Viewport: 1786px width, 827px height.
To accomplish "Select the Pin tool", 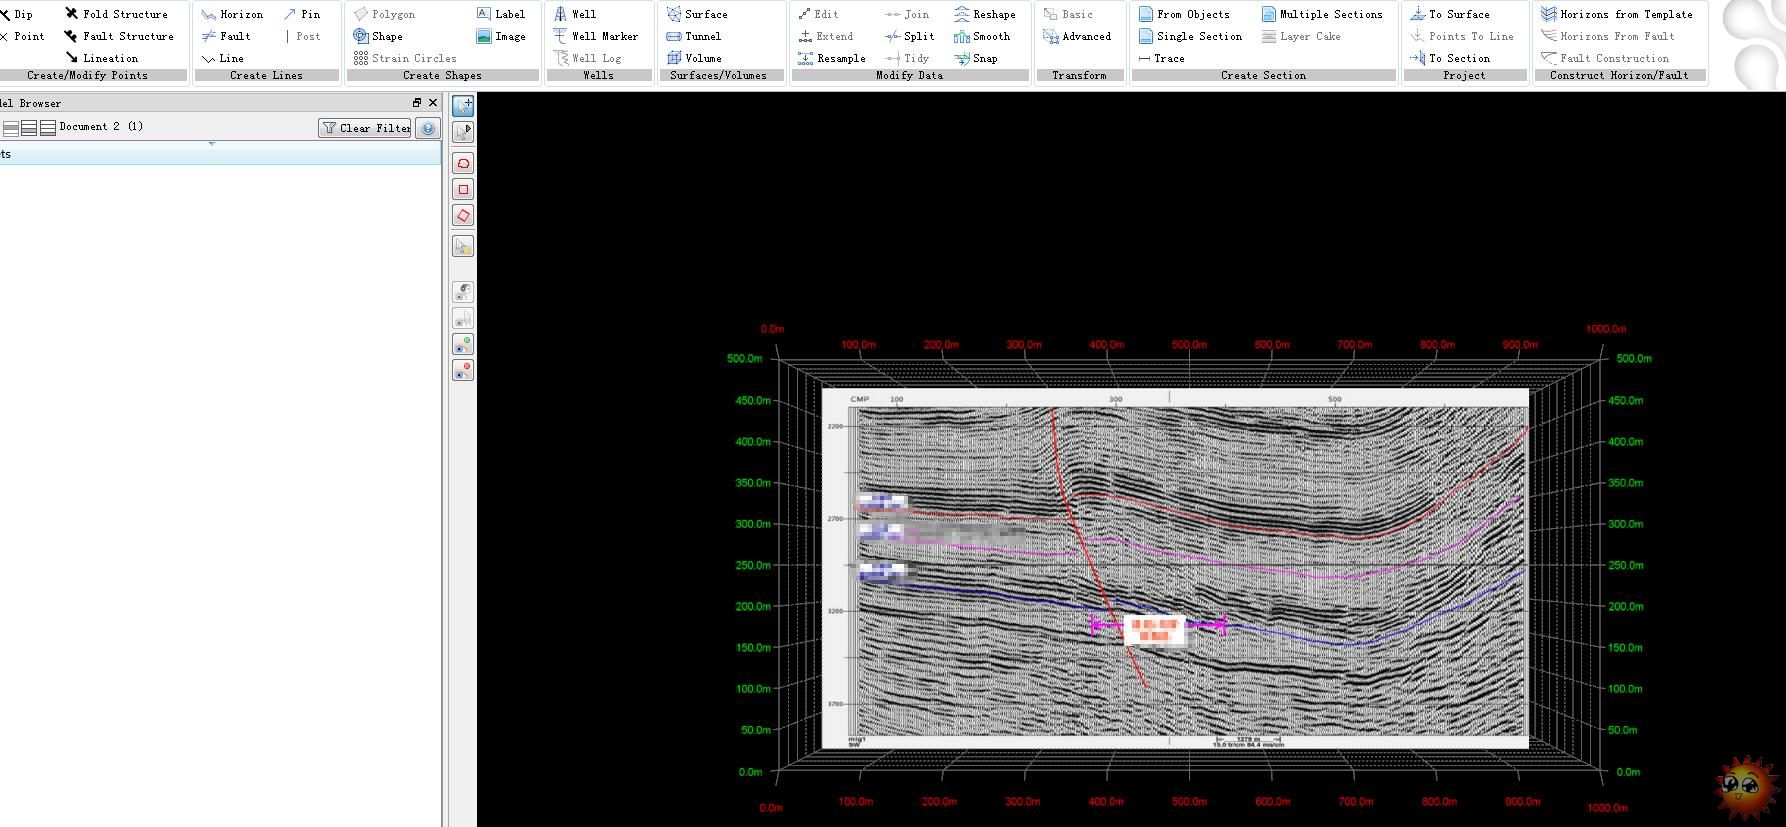I will (301, 14).
